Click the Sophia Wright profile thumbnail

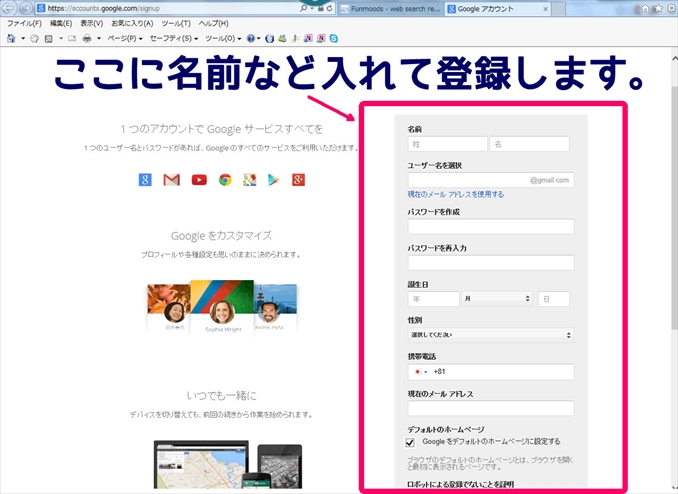pyautogui.click(x=222, y=307)
